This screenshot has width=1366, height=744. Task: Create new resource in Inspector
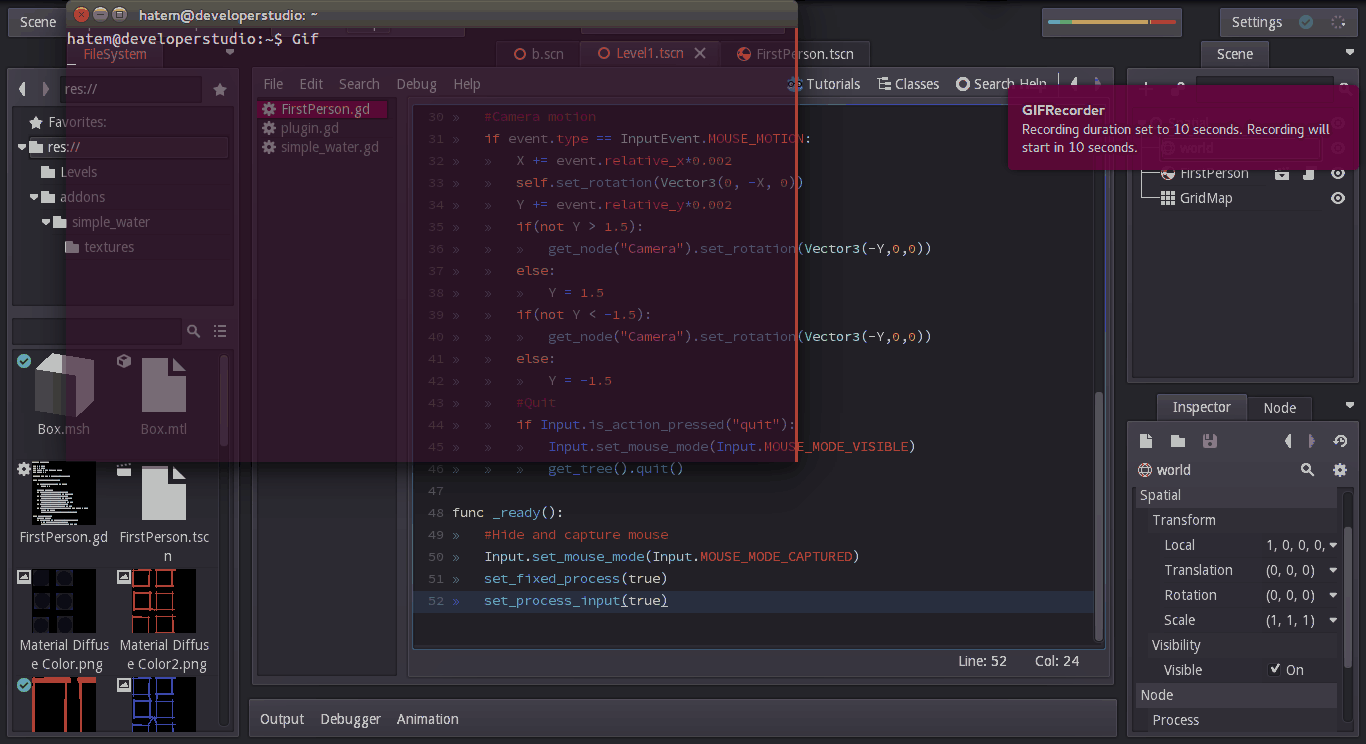click(1147, 441)
